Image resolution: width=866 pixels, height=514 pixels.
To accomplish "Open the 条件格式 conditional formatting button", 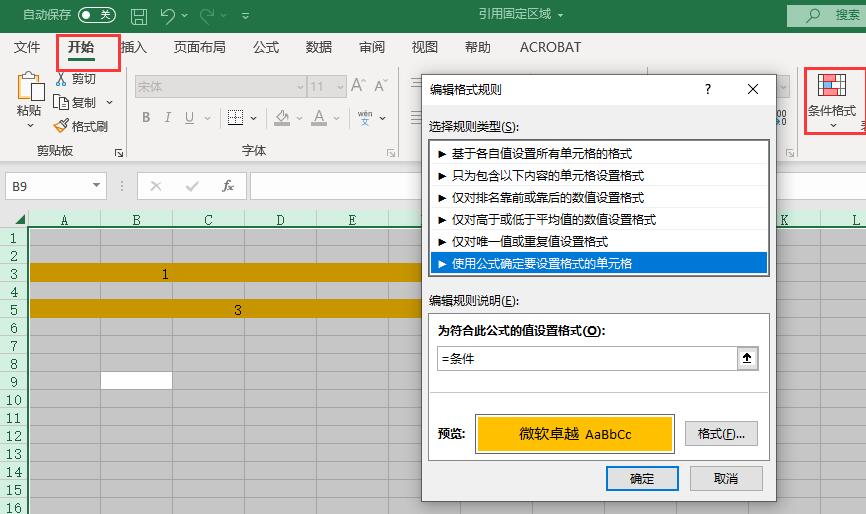I will [x=831, y=101].
